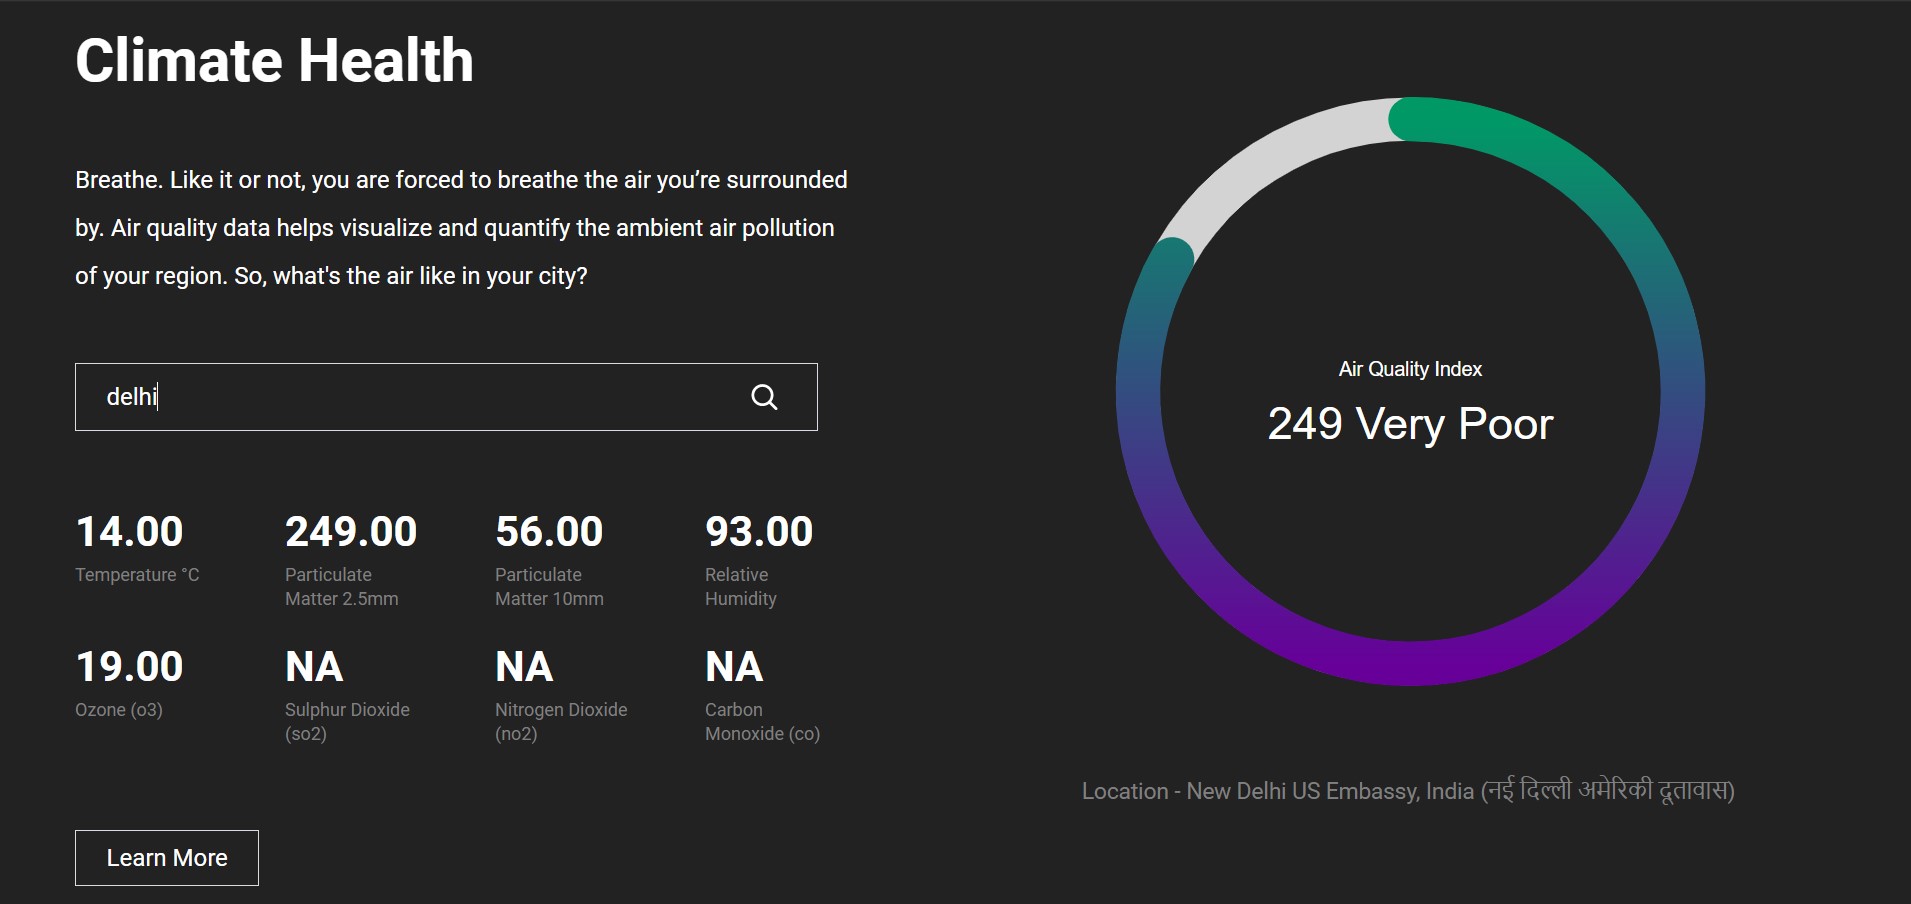Click the Sulphur Dioxide NA indicator
This screenshot has height=904, width=1911.
pyautogui.click(x=312, y=666)
